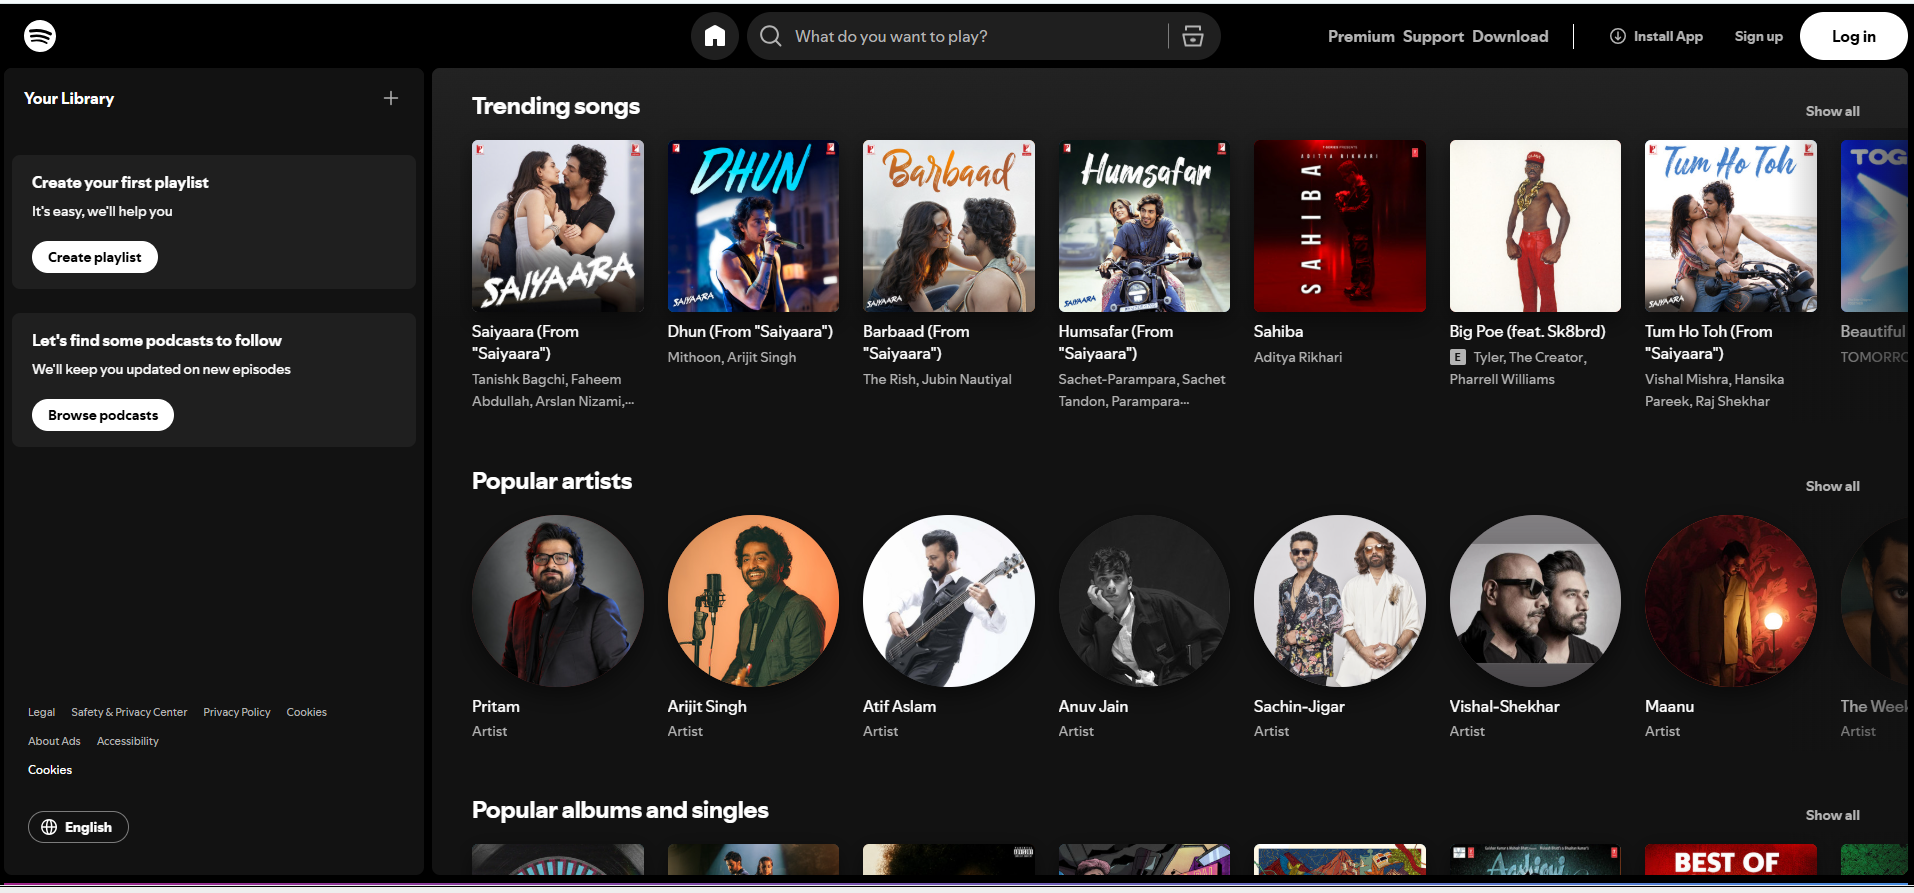This screenshot has width=1914, height=893.
Task: Open the About Ads link
Action: (x=54, y=741)
